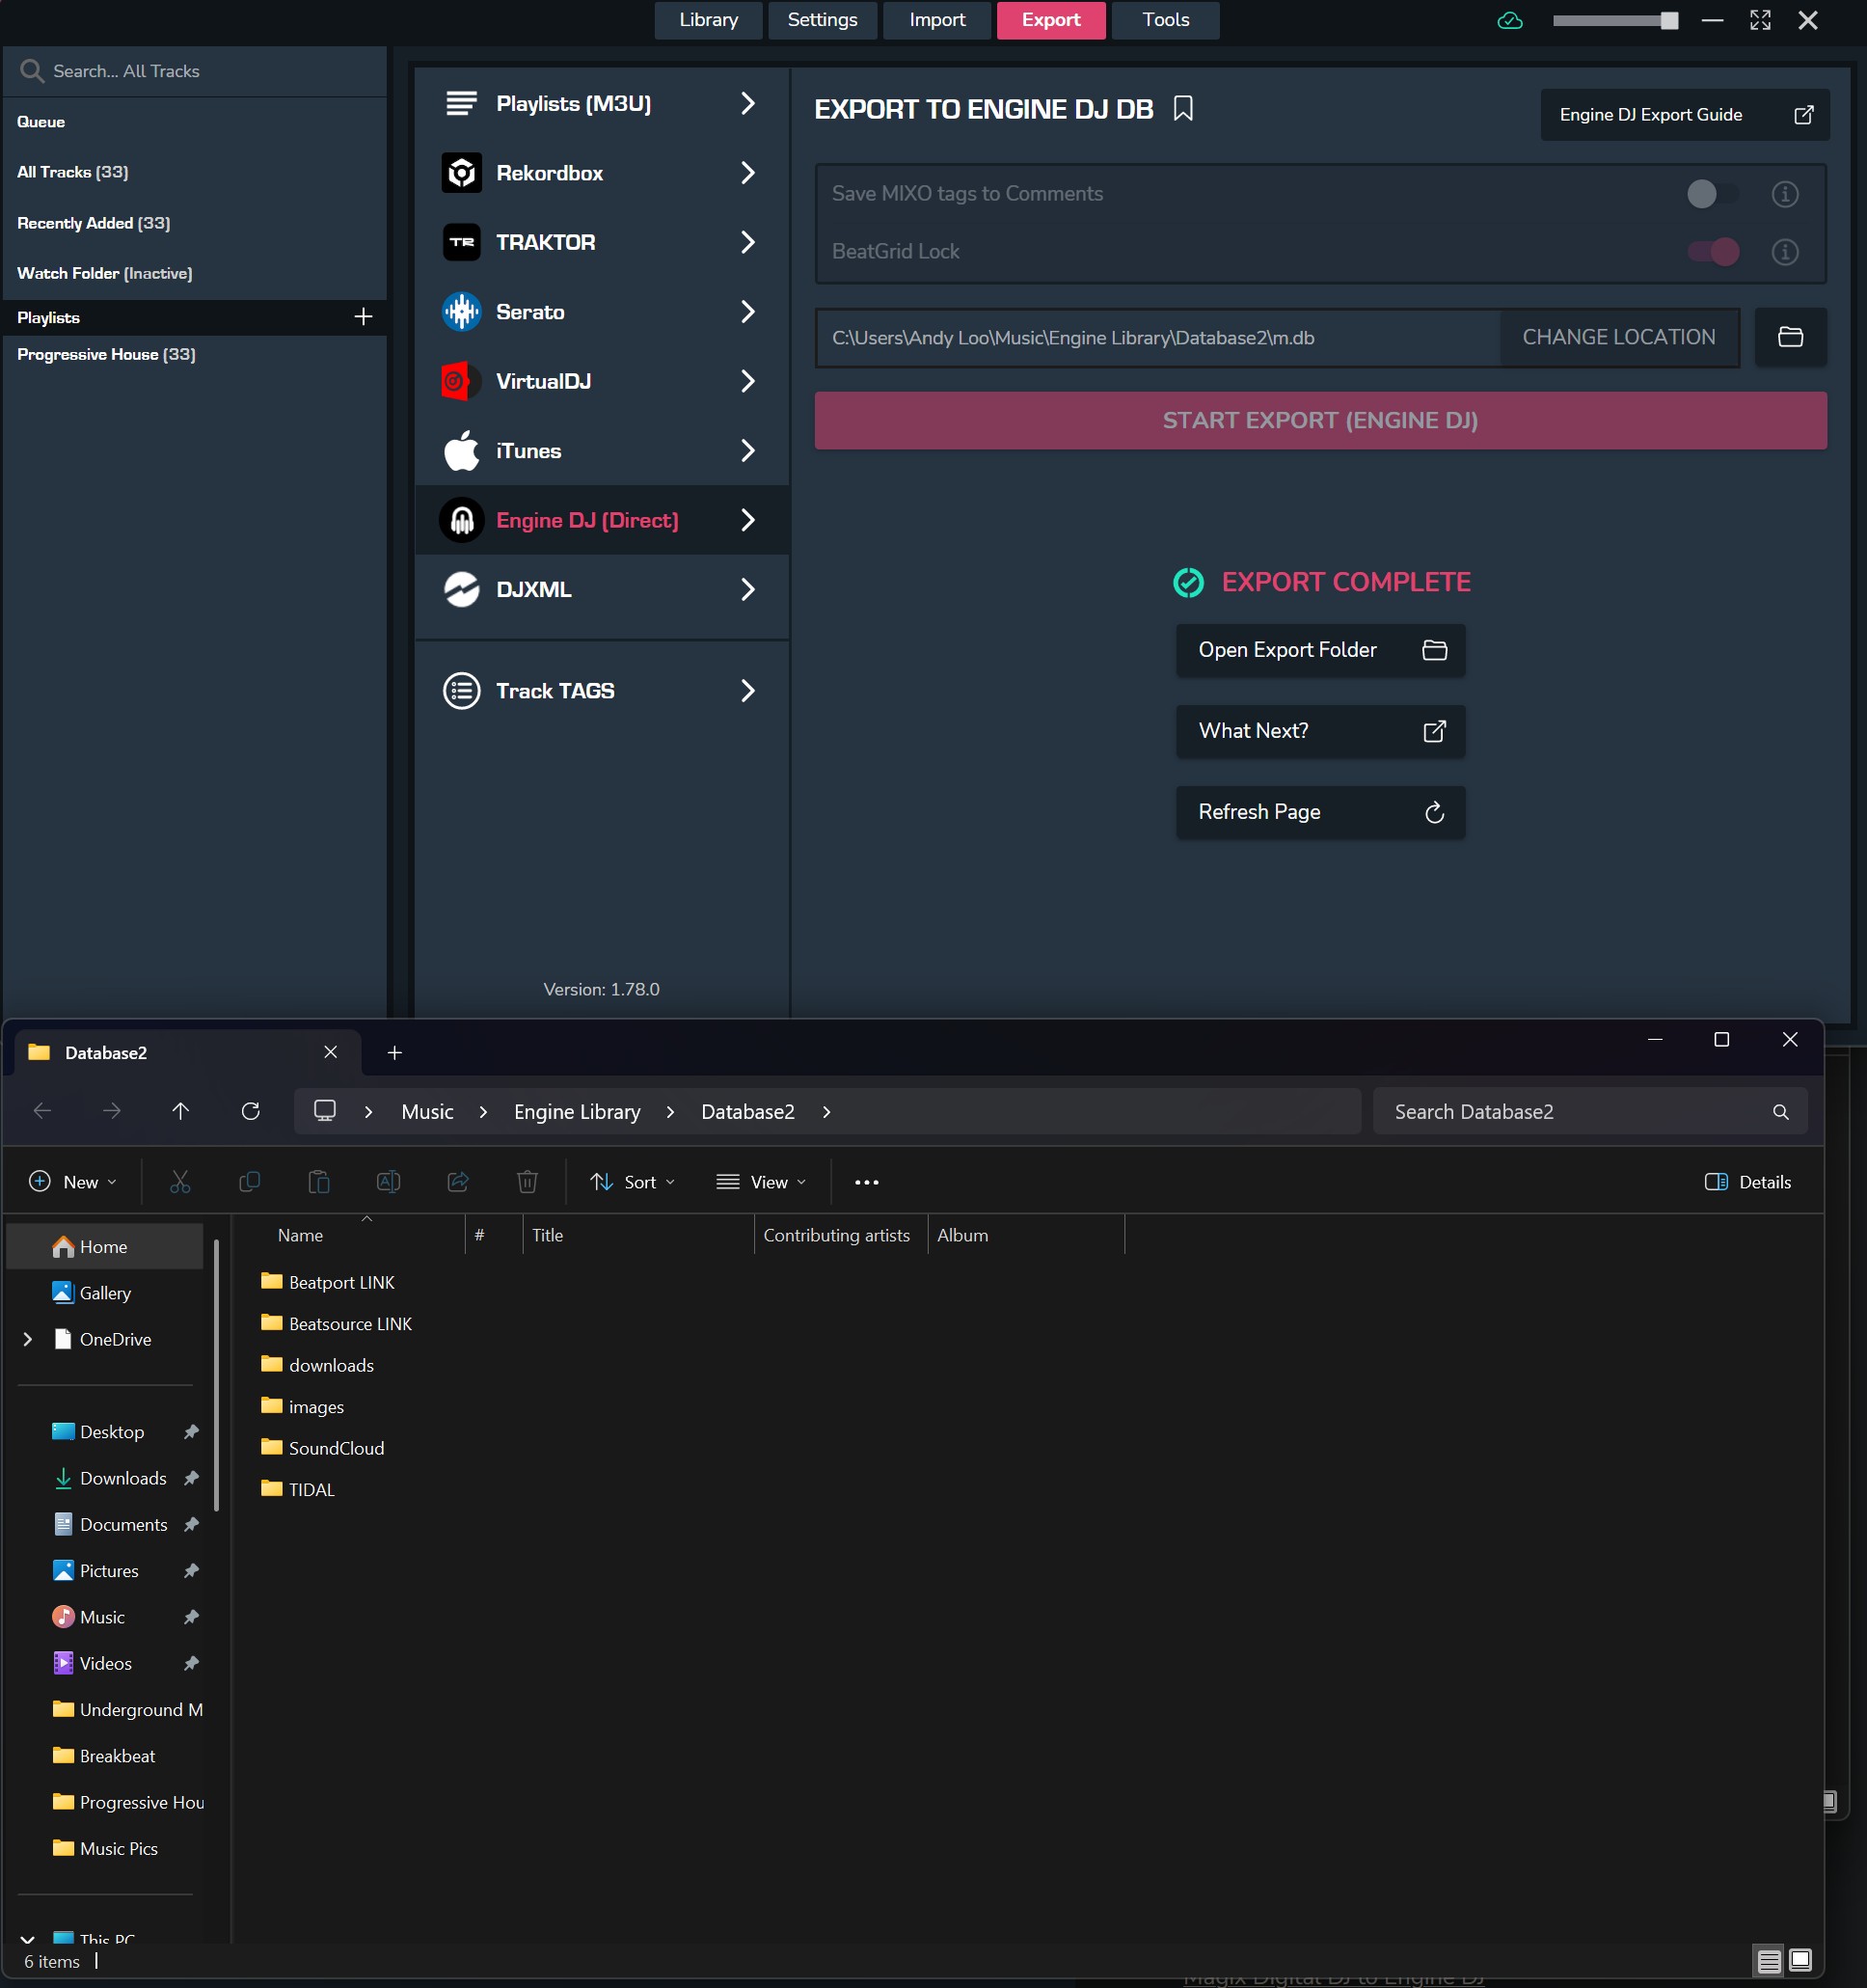1867x1988 pixels.
Task: Toggle MIXO fullscreen with the expand icon
Action: (x=1760, y=20)
